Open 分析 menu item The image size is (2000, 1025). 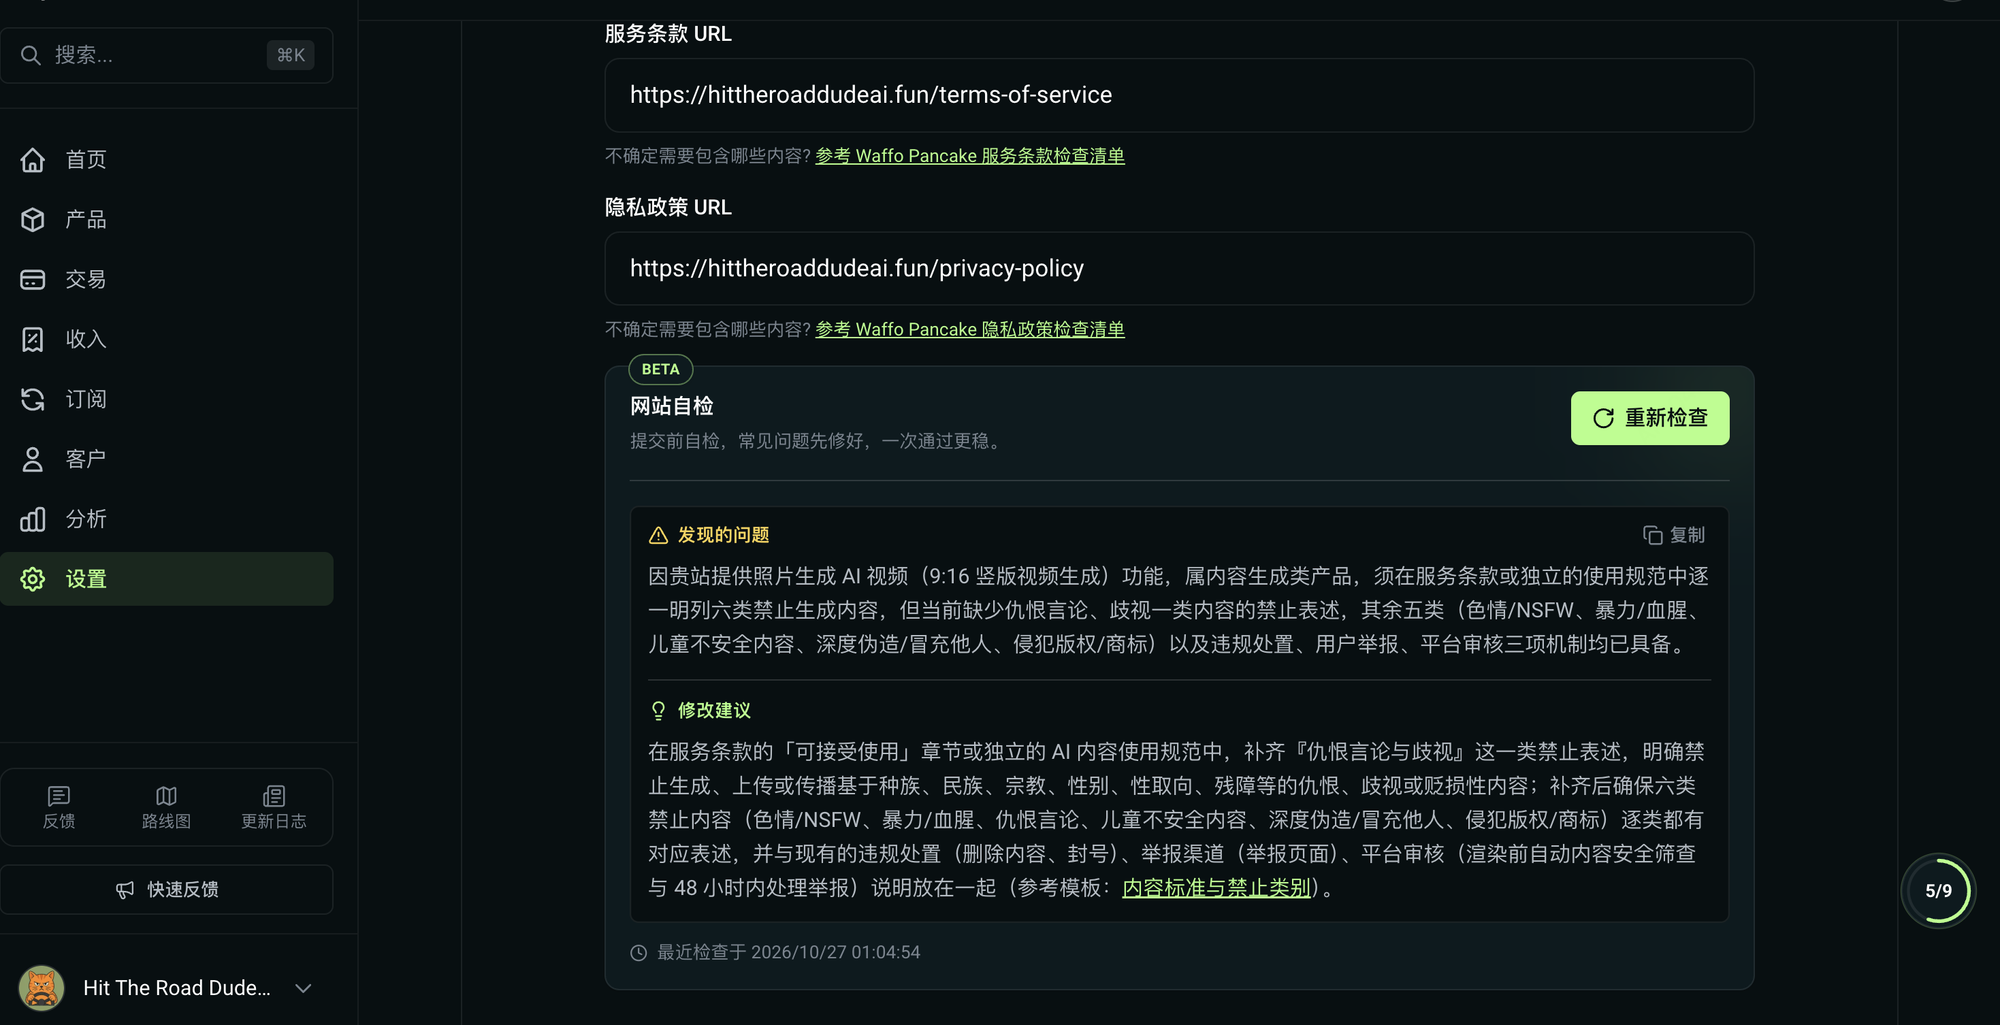167,519
